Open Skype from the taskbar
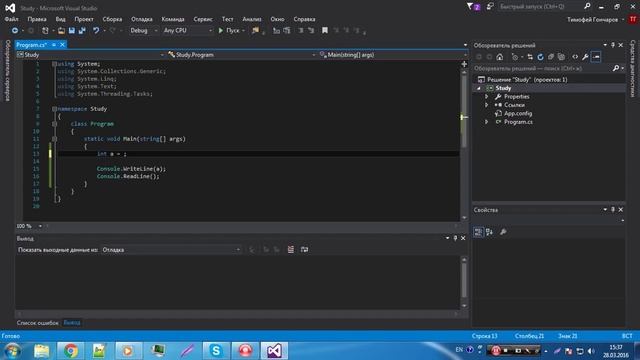 (216, 351)
